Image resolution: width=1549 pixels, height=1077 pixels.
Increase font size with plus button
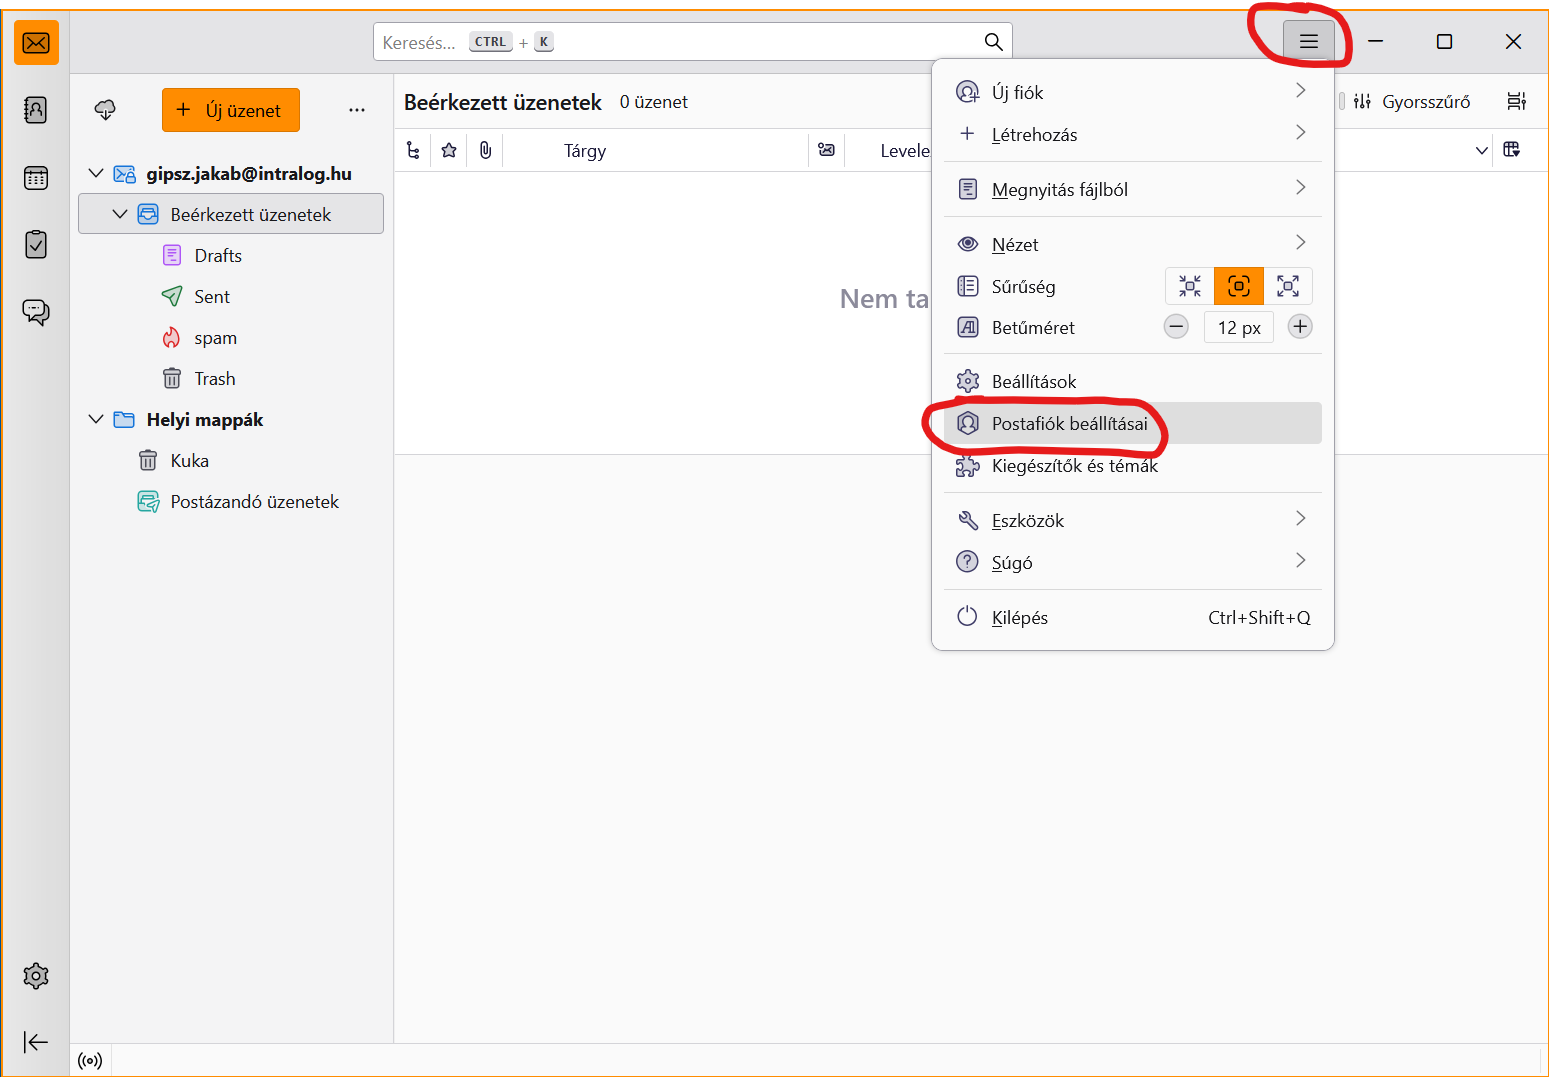1300,327
